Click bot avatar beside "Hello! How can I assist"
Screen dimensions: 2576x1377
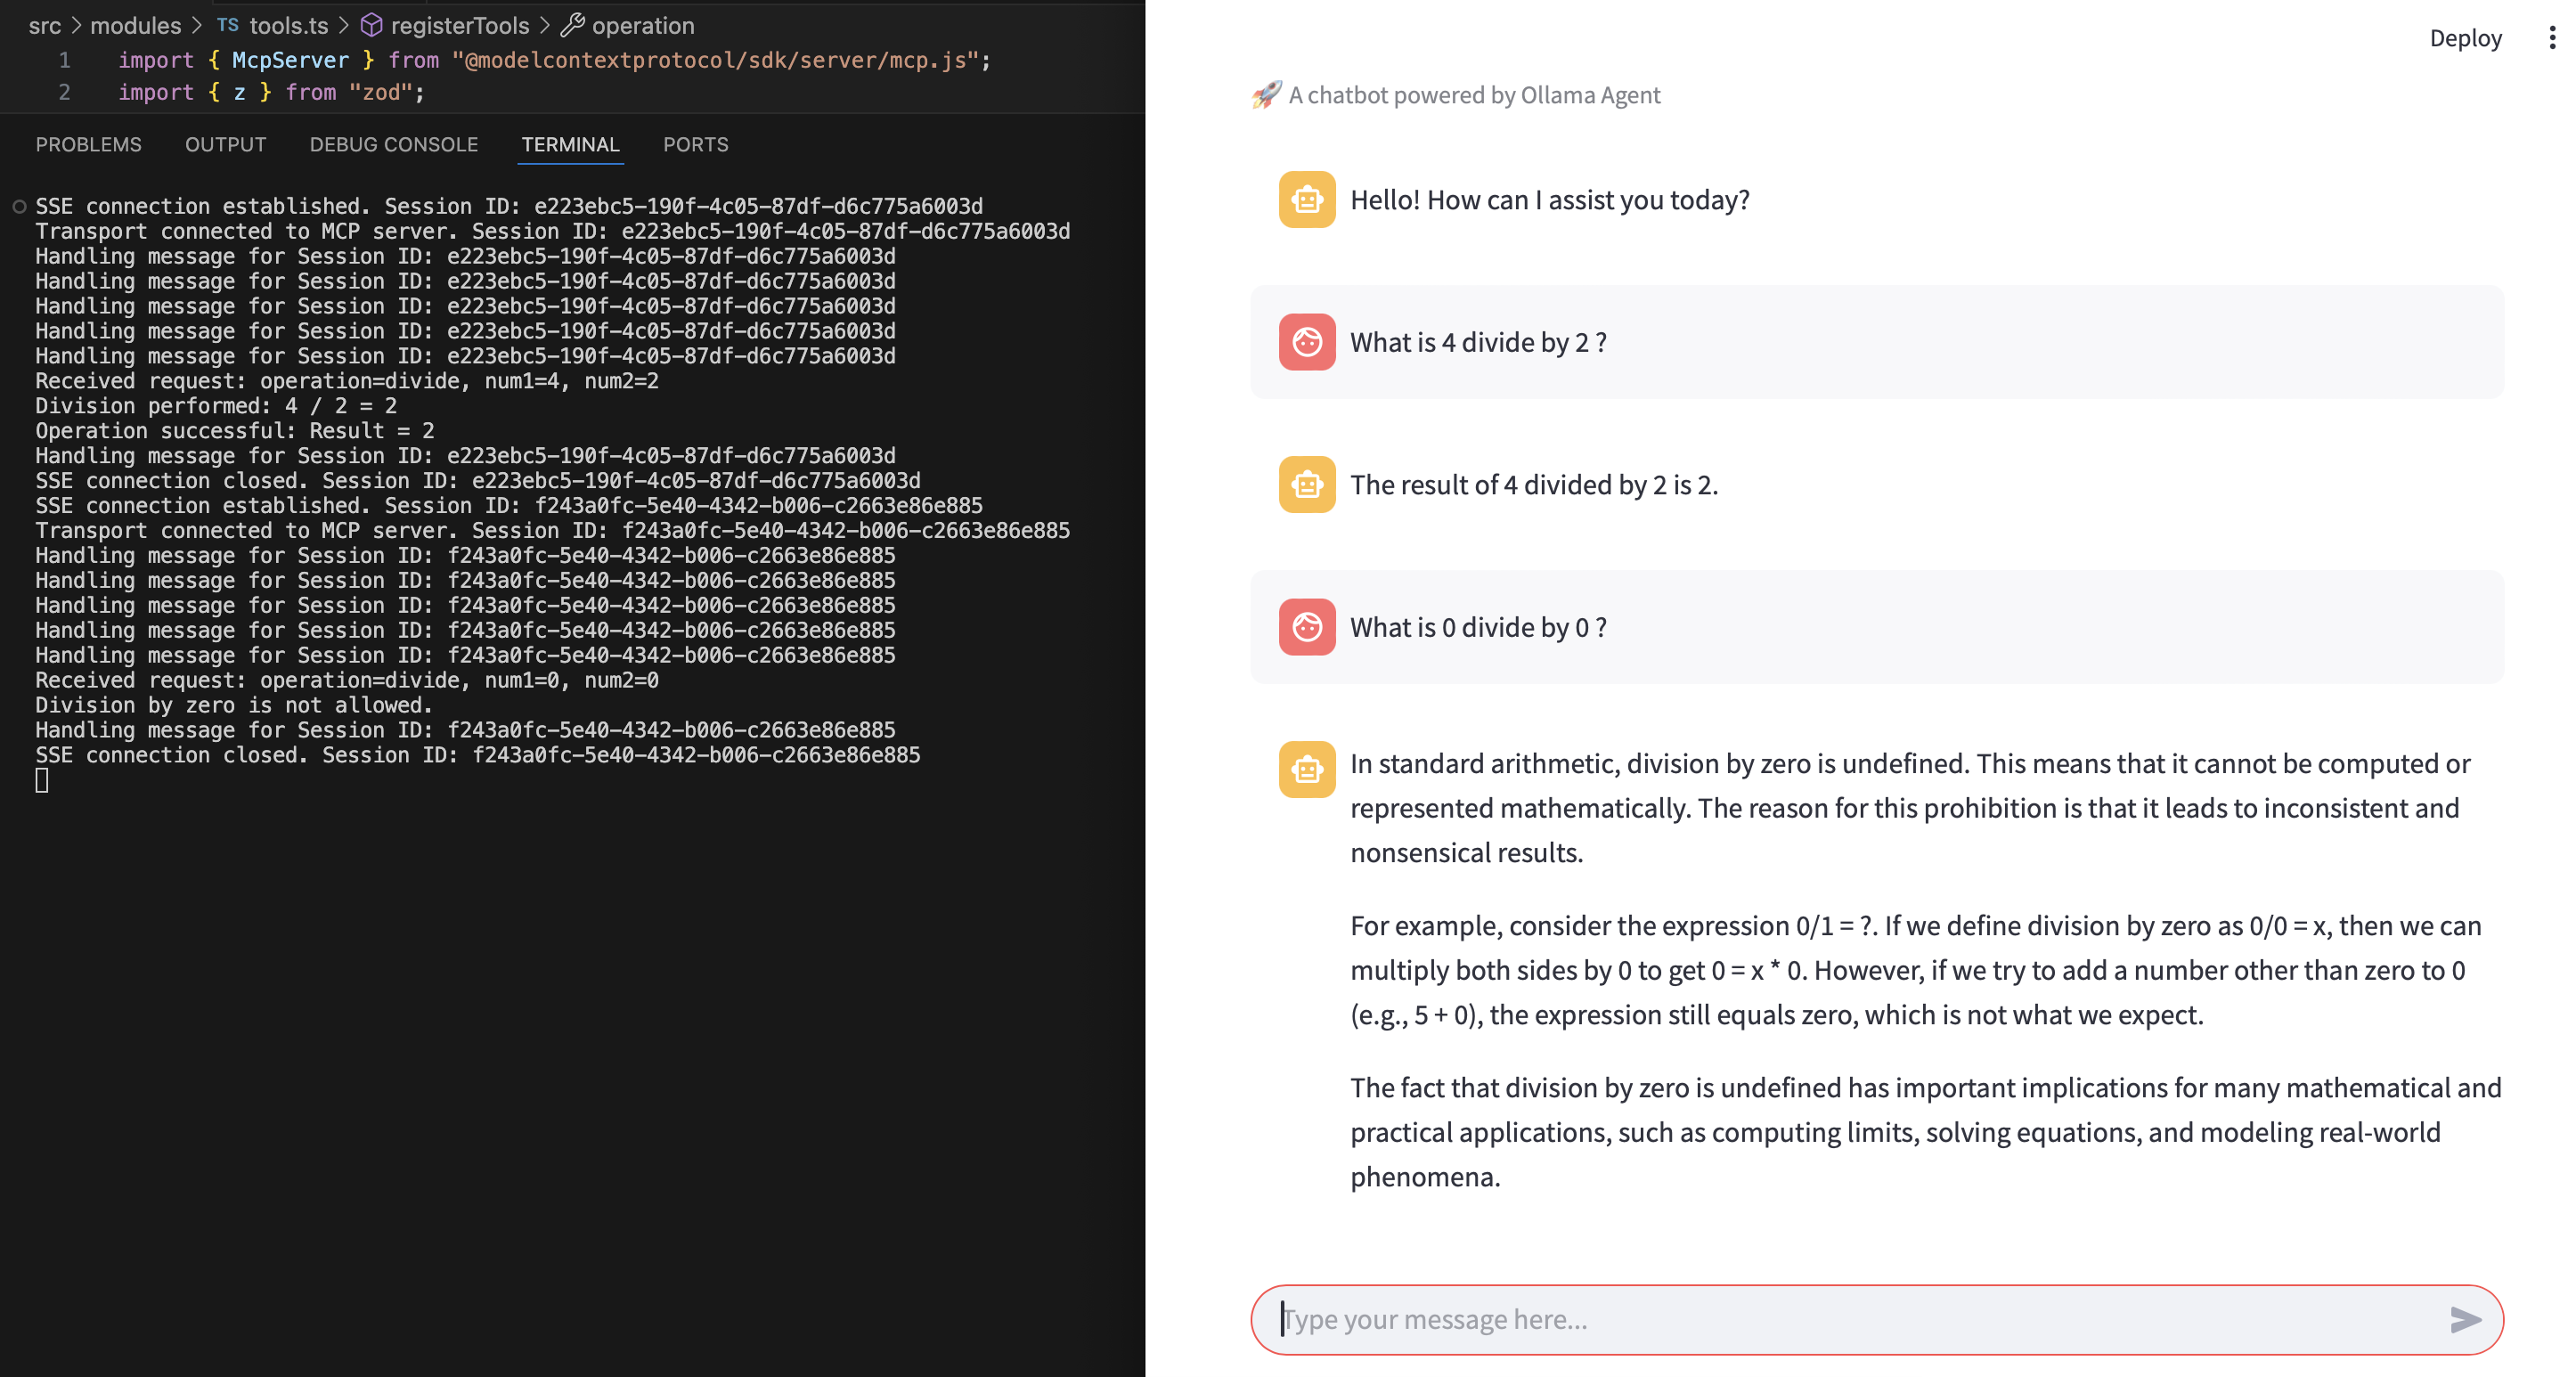point(1307,200)
